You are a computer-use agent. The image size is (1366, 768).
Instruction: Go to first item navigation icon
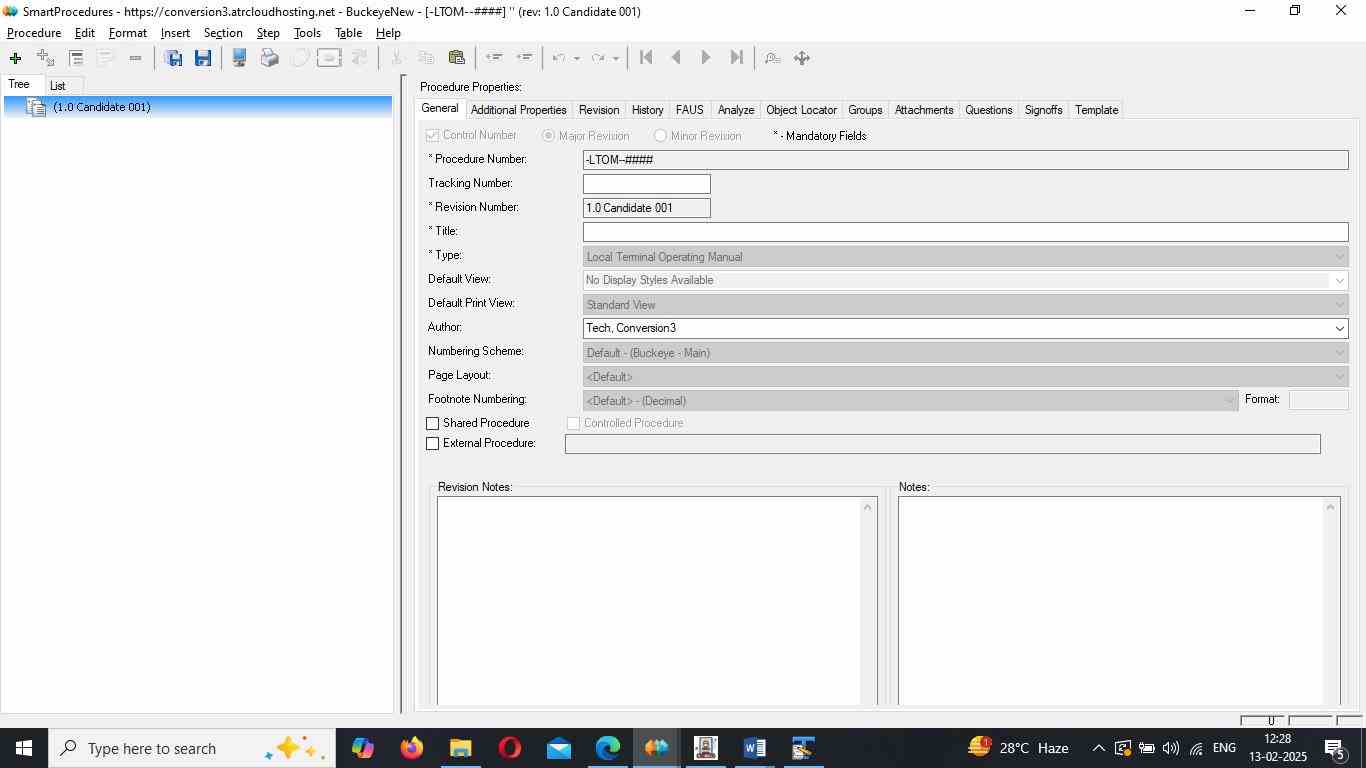(646, 58)
